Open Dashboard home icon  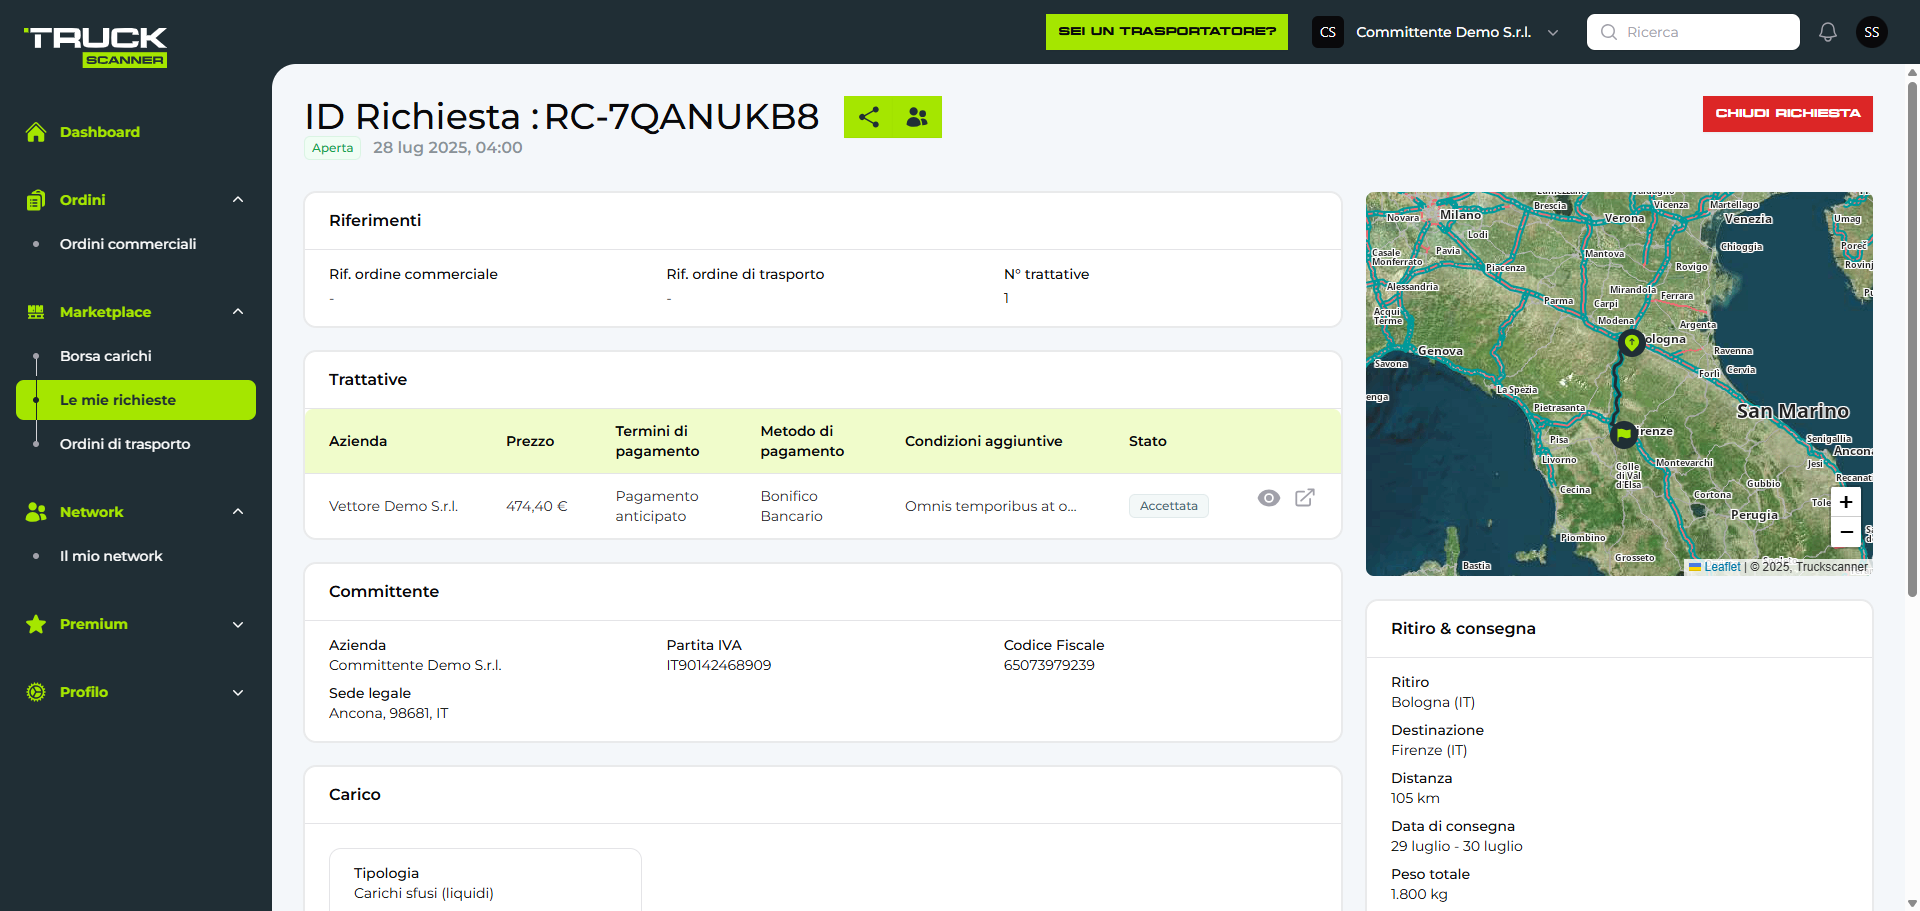[36, 132]
